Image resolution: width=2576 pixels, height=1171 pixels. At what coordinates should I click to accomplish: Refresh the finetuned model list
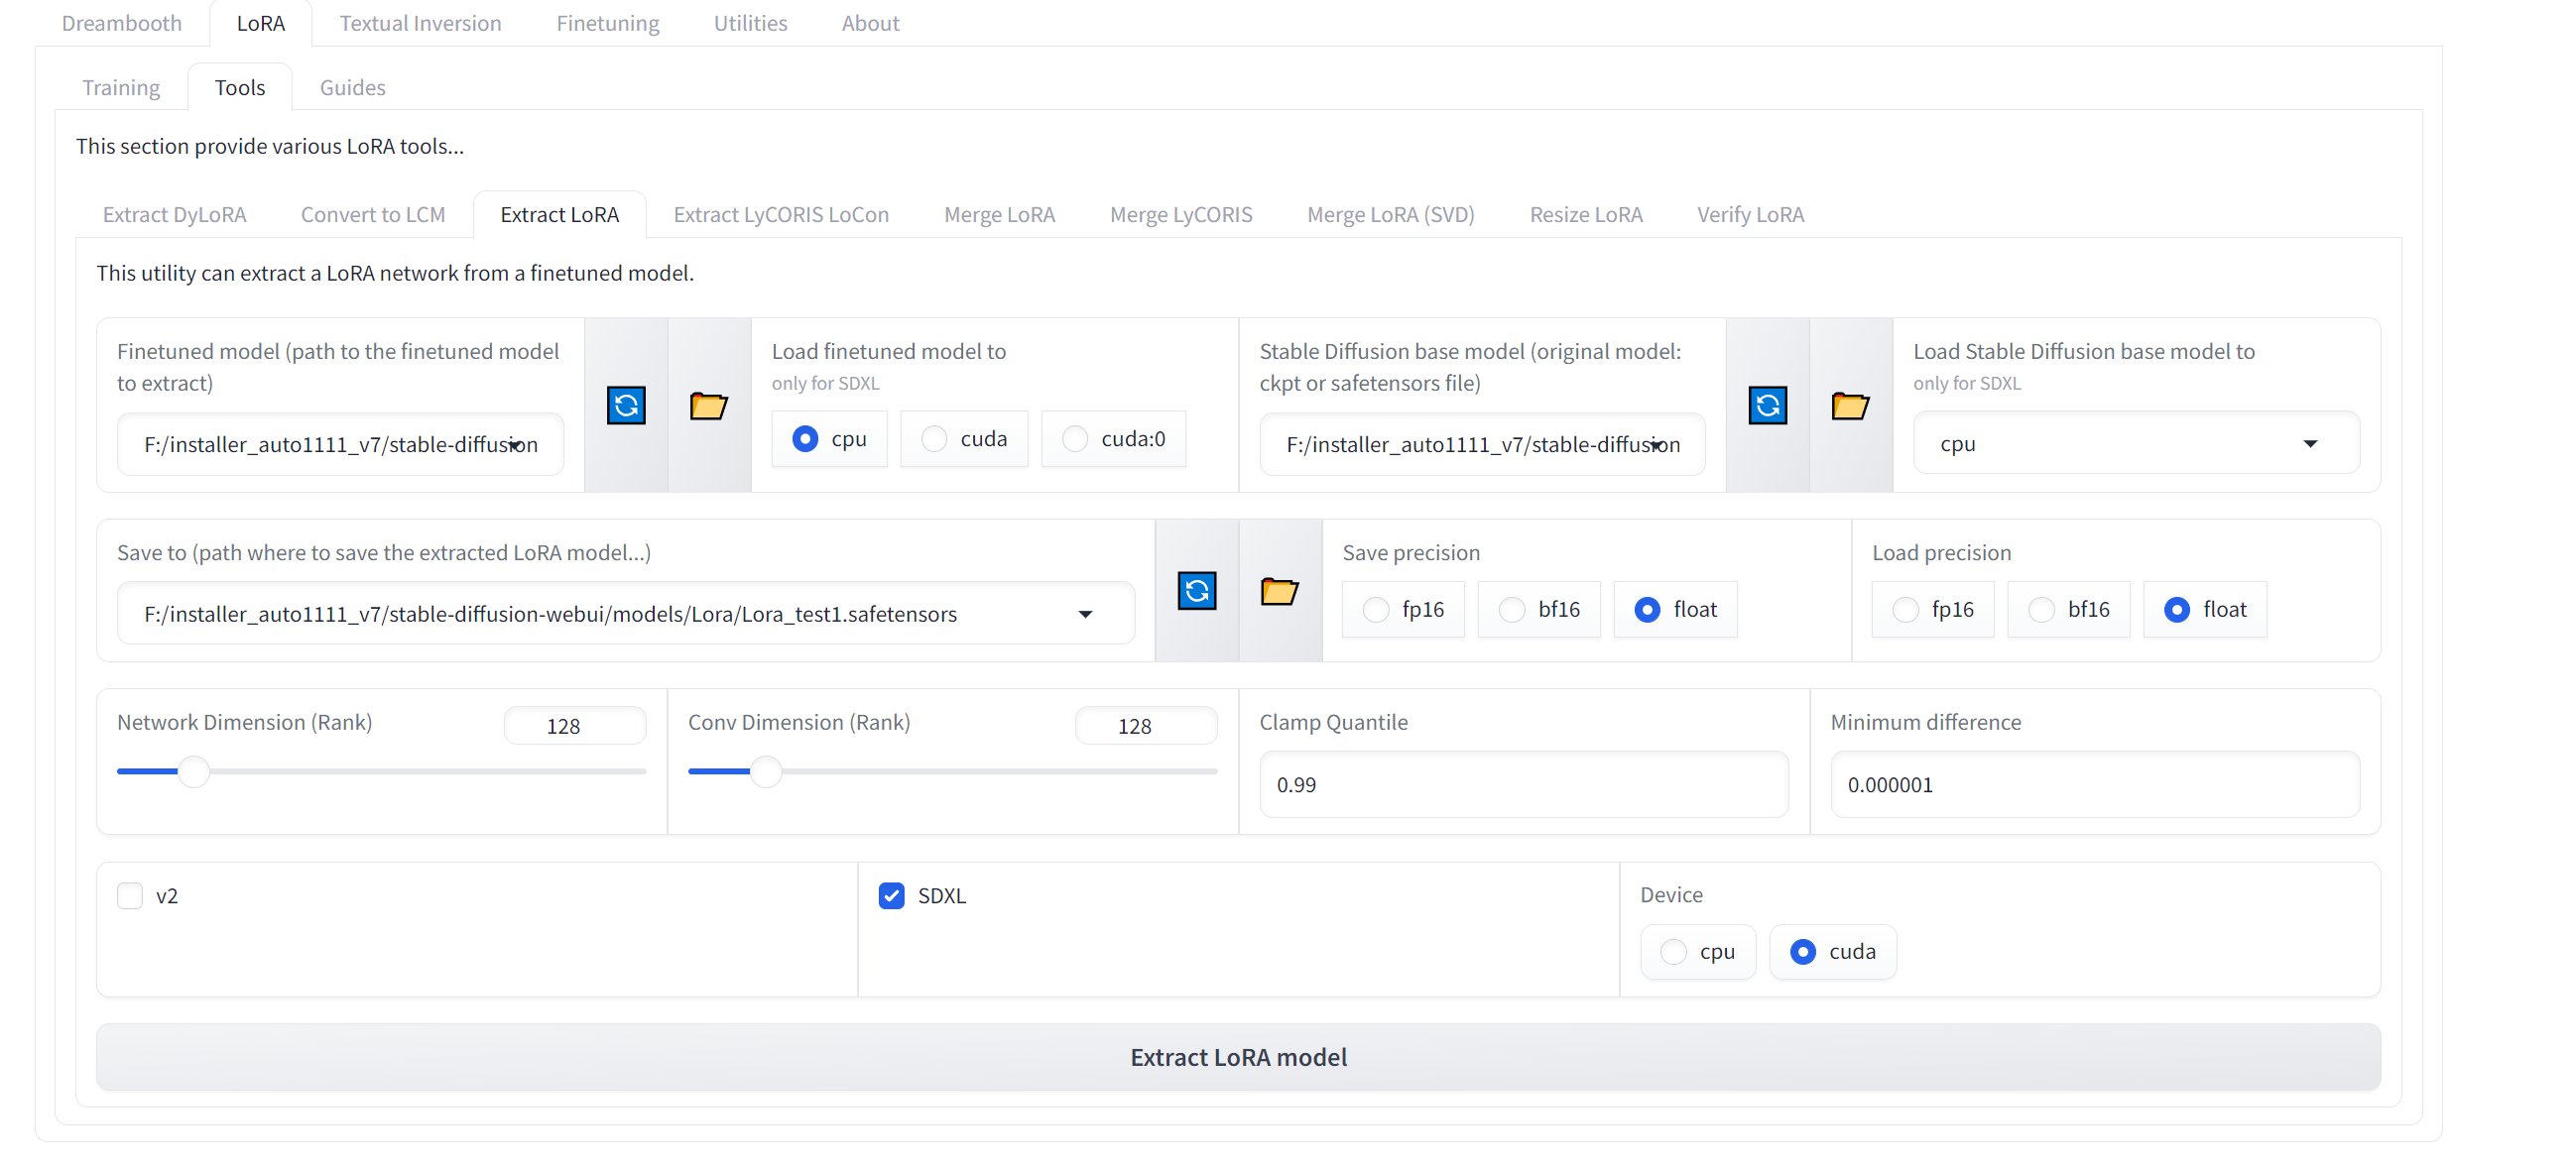pyautogui.click(x=626, y=405)
